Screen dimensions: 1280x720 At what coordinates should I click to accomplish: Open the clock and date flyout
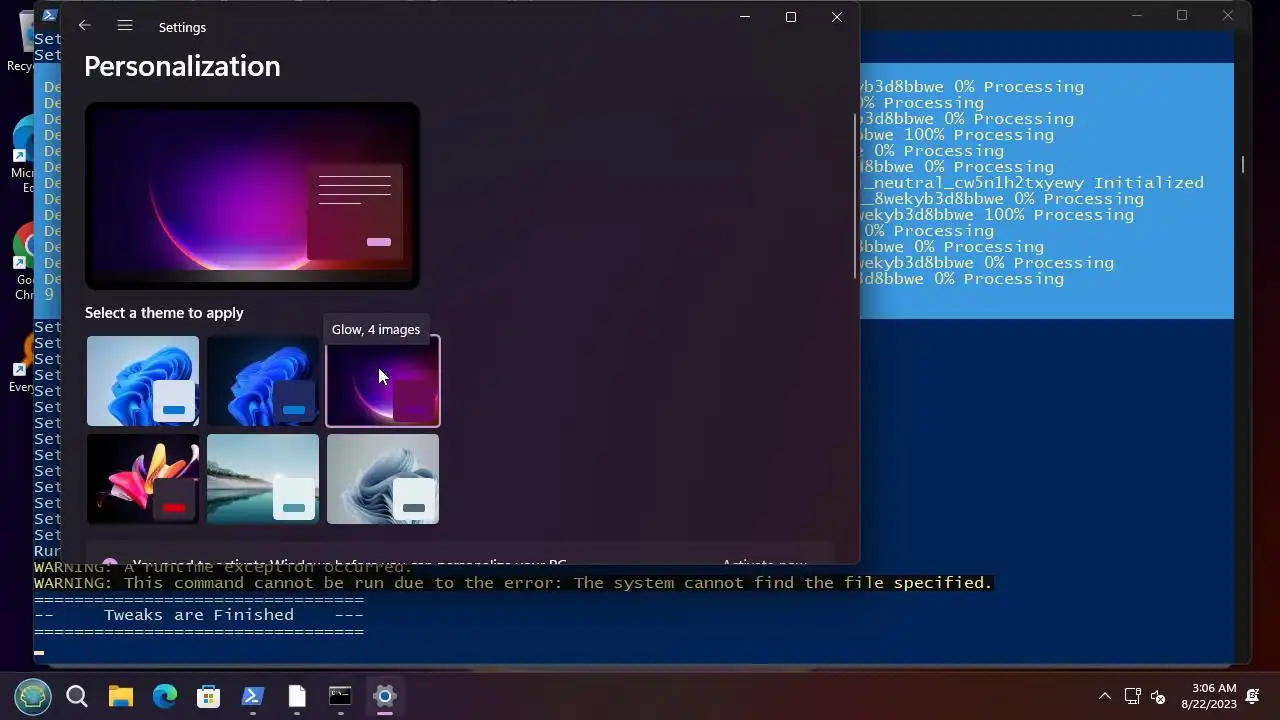1208,696
